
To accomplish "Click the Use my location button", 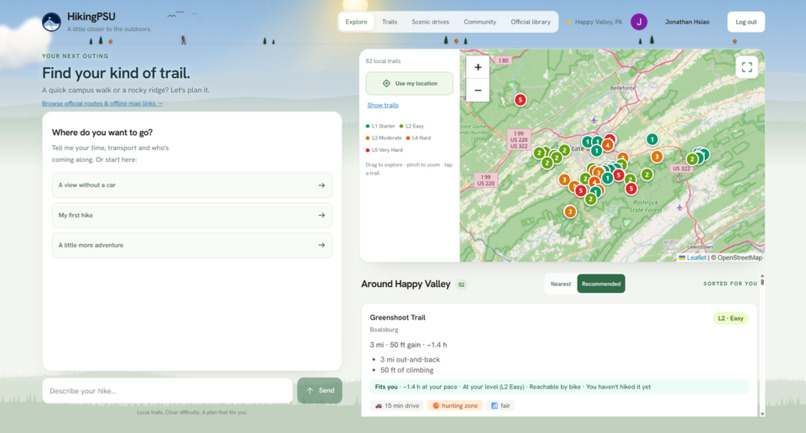I will tap(410, 83).
